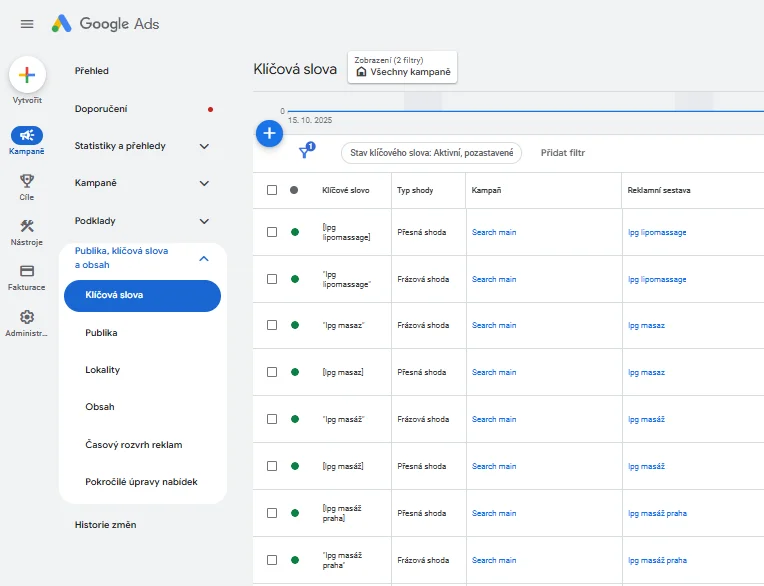Open Nástroje tools icon

pos(27,226)
